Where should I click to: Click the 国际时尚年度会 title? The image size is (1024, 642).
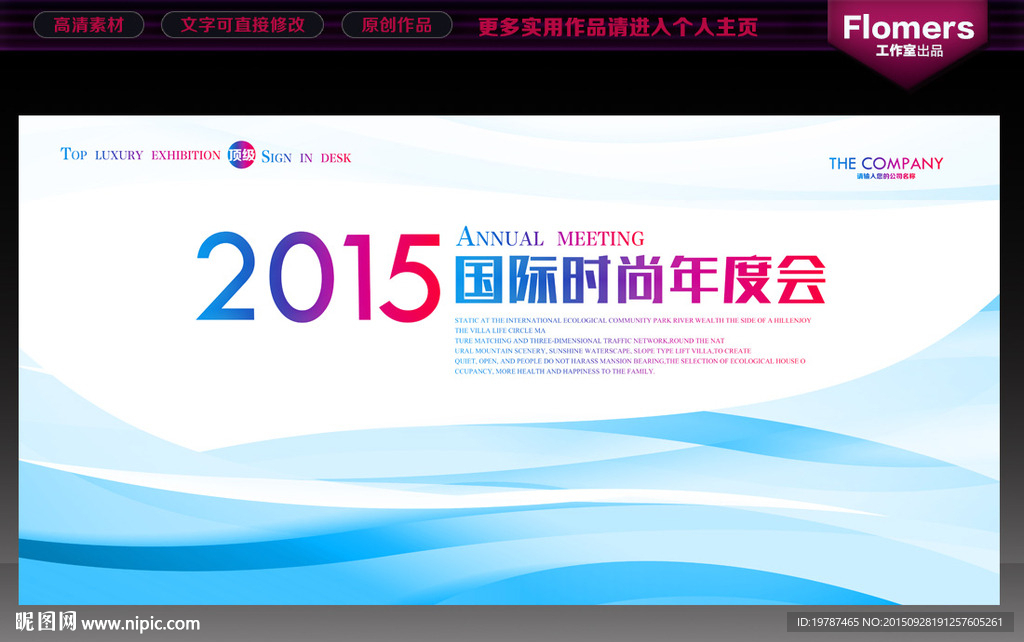click(640, 280)
